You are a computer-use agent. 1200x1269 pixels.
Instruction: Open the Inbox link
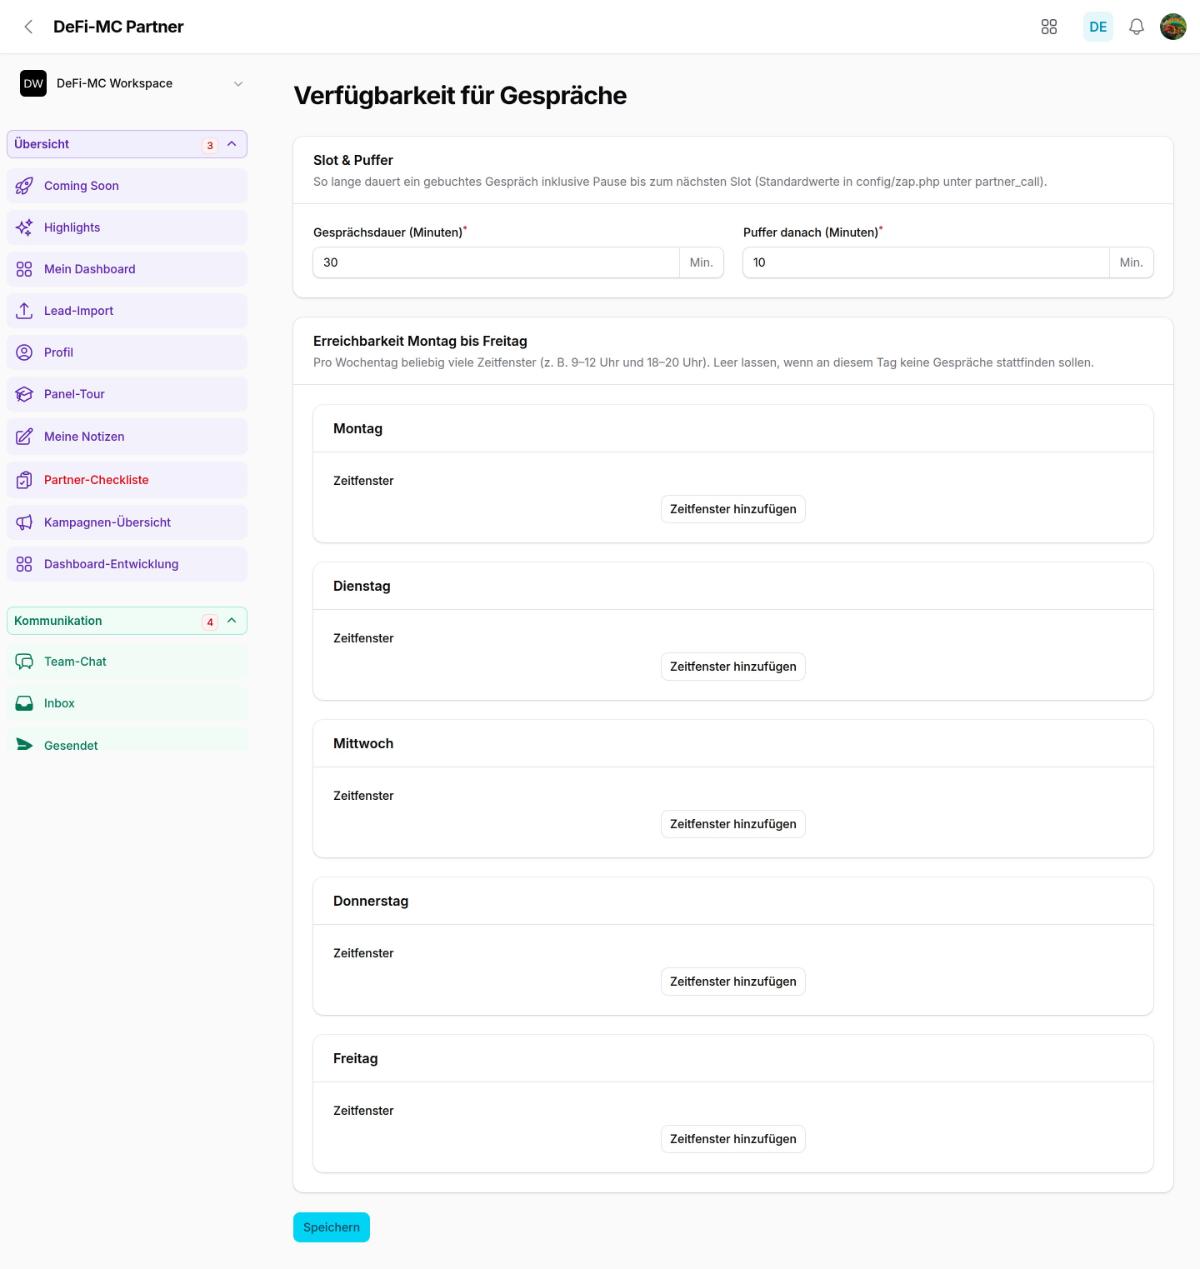(127, 704)
